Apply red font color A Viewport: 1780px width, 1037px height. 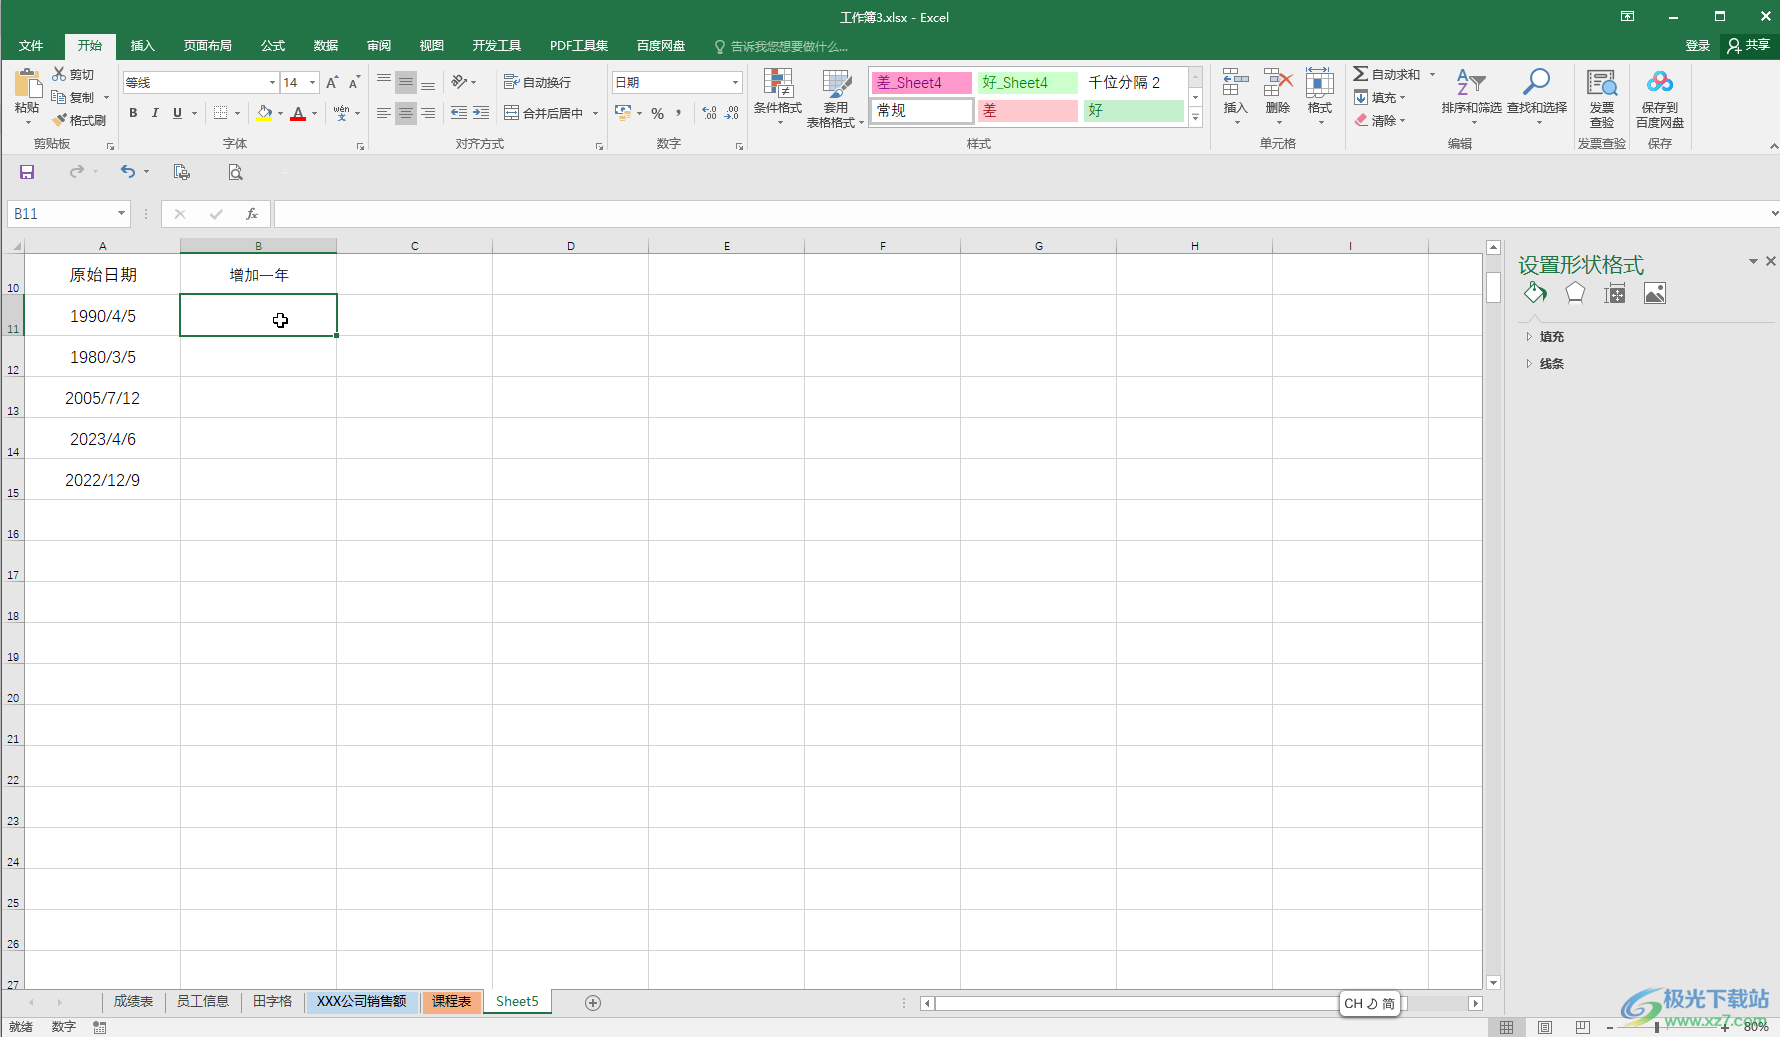[298, 113]
